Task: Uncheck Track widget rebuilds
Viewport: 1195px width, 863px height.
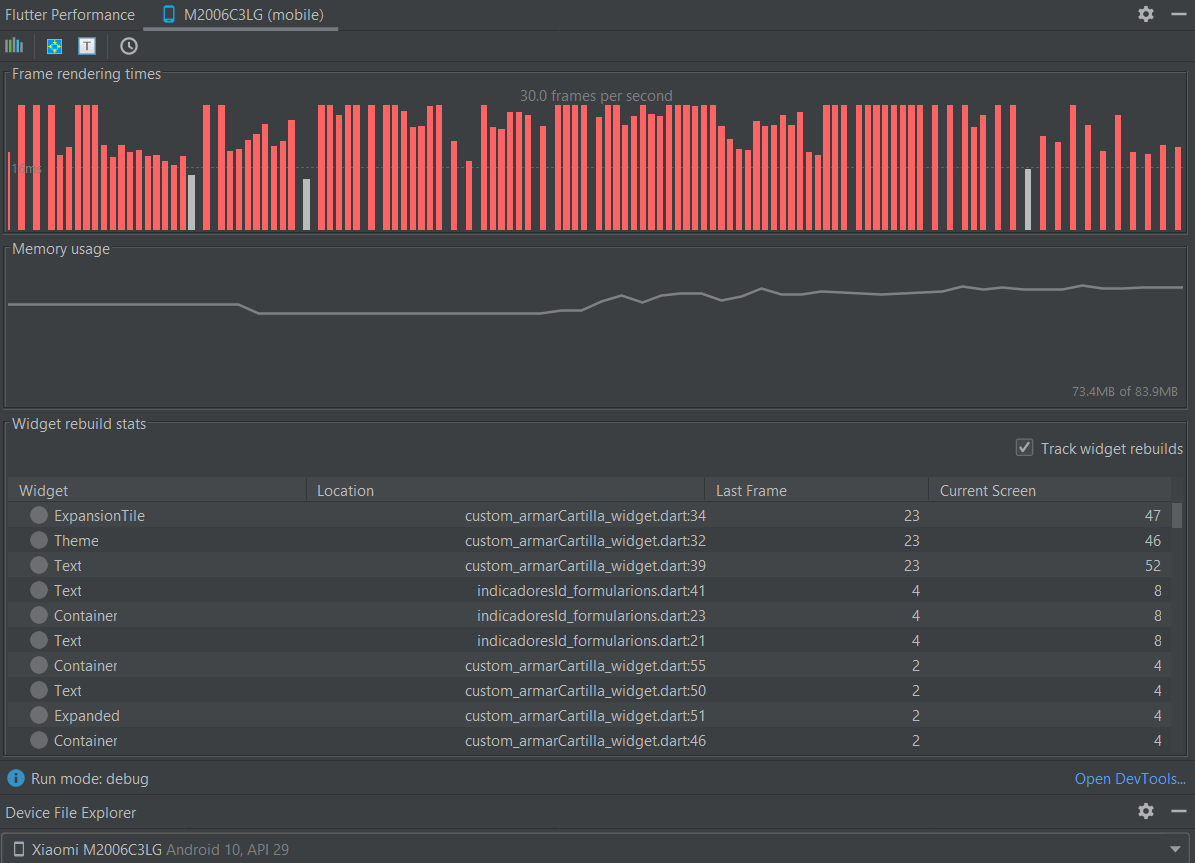Action: point(1024,448)
